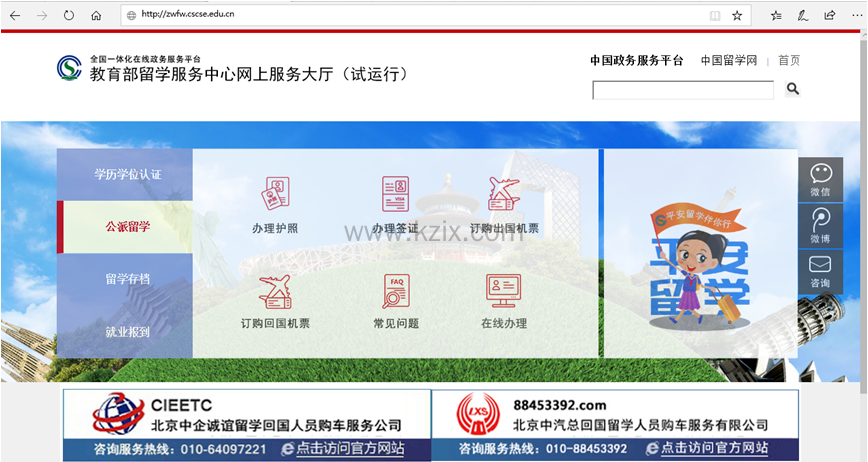Viewport: 868px width, 462px height.
Task: Click the 咨询 envelope sidebar icon
Action: click(820, 271)
